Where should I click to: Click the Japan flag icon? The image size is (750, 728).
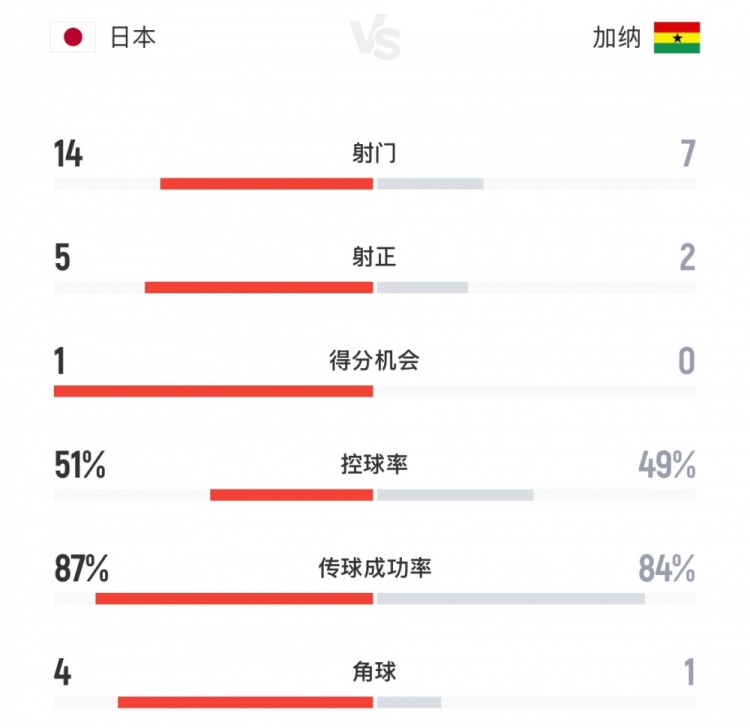click(72, 38)
